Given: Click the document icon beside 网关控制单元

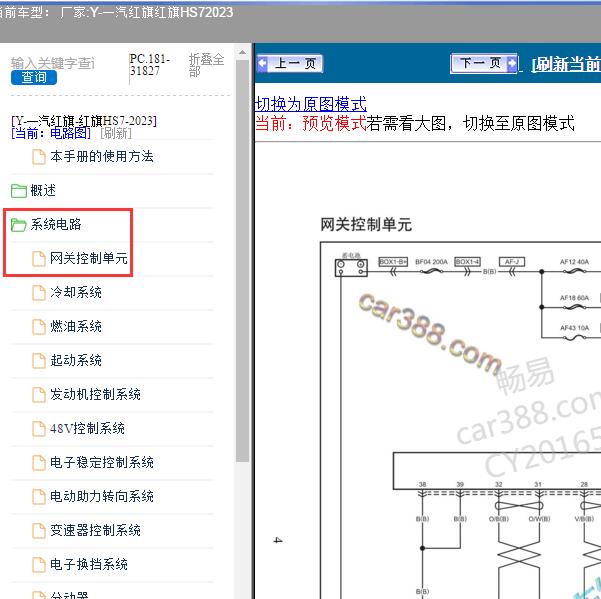Looking at the screenshot, I should [38, 259].
